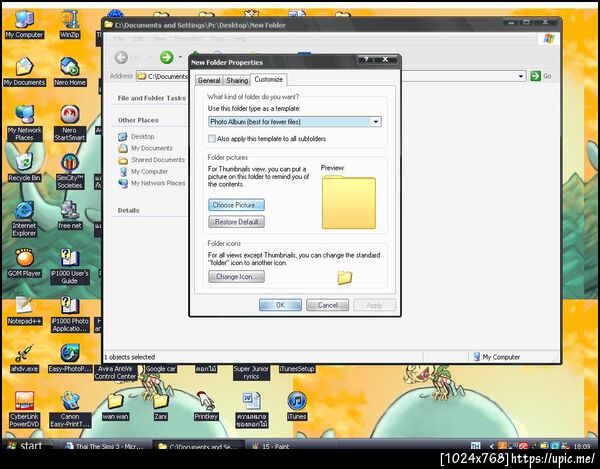The width and height of the screenshot is (600, 469).
Task: Open Desktop link in Other Places
Action: click(136, 137)
